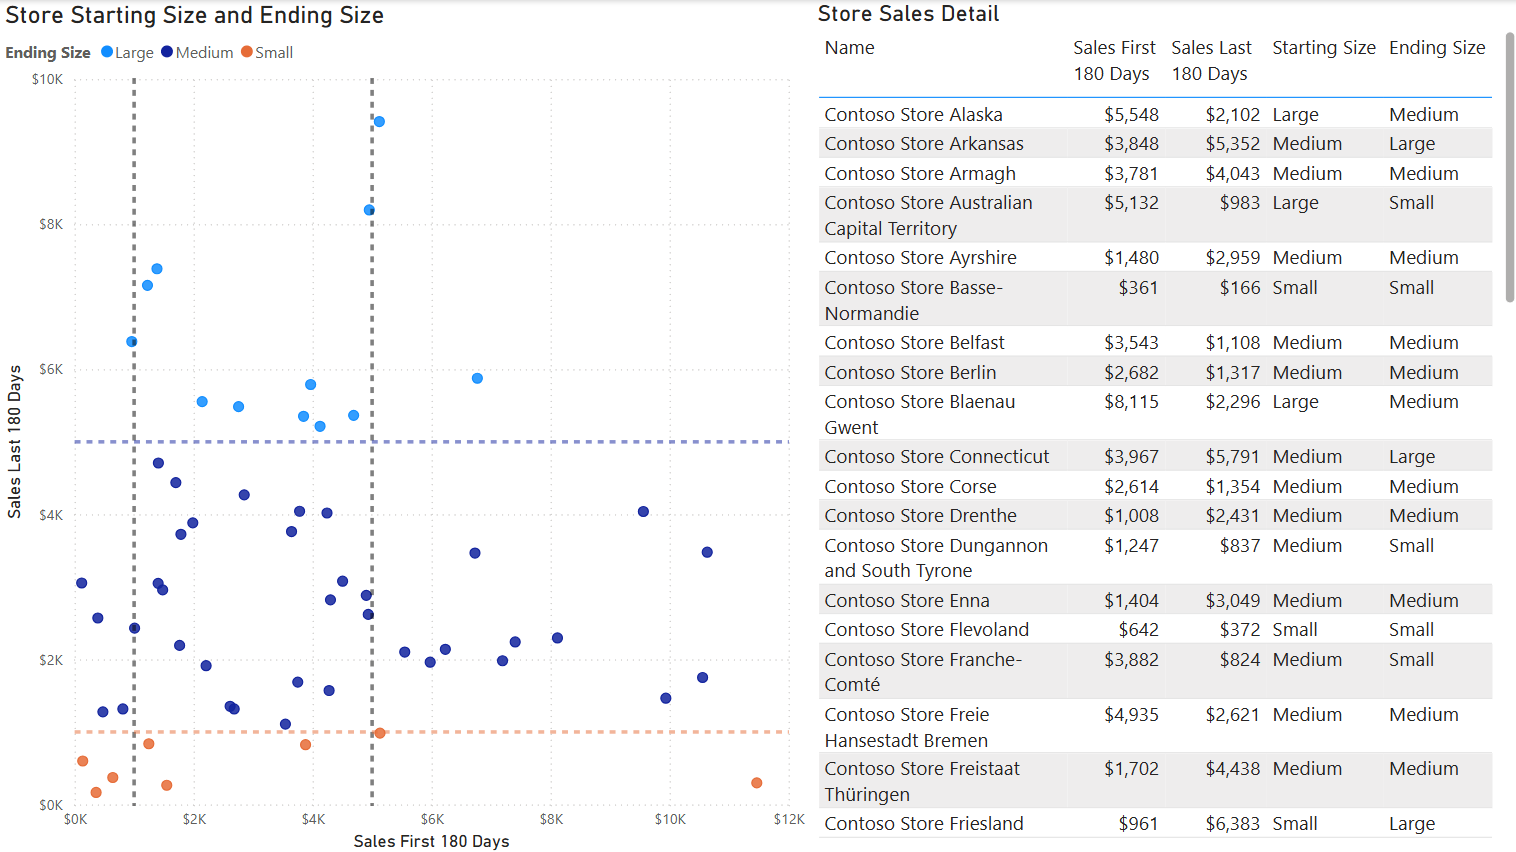The height and width of the screenshot is (852, 1516).
Task: Select Contoso Store Connecticut table row
Action: click(936, 457)
